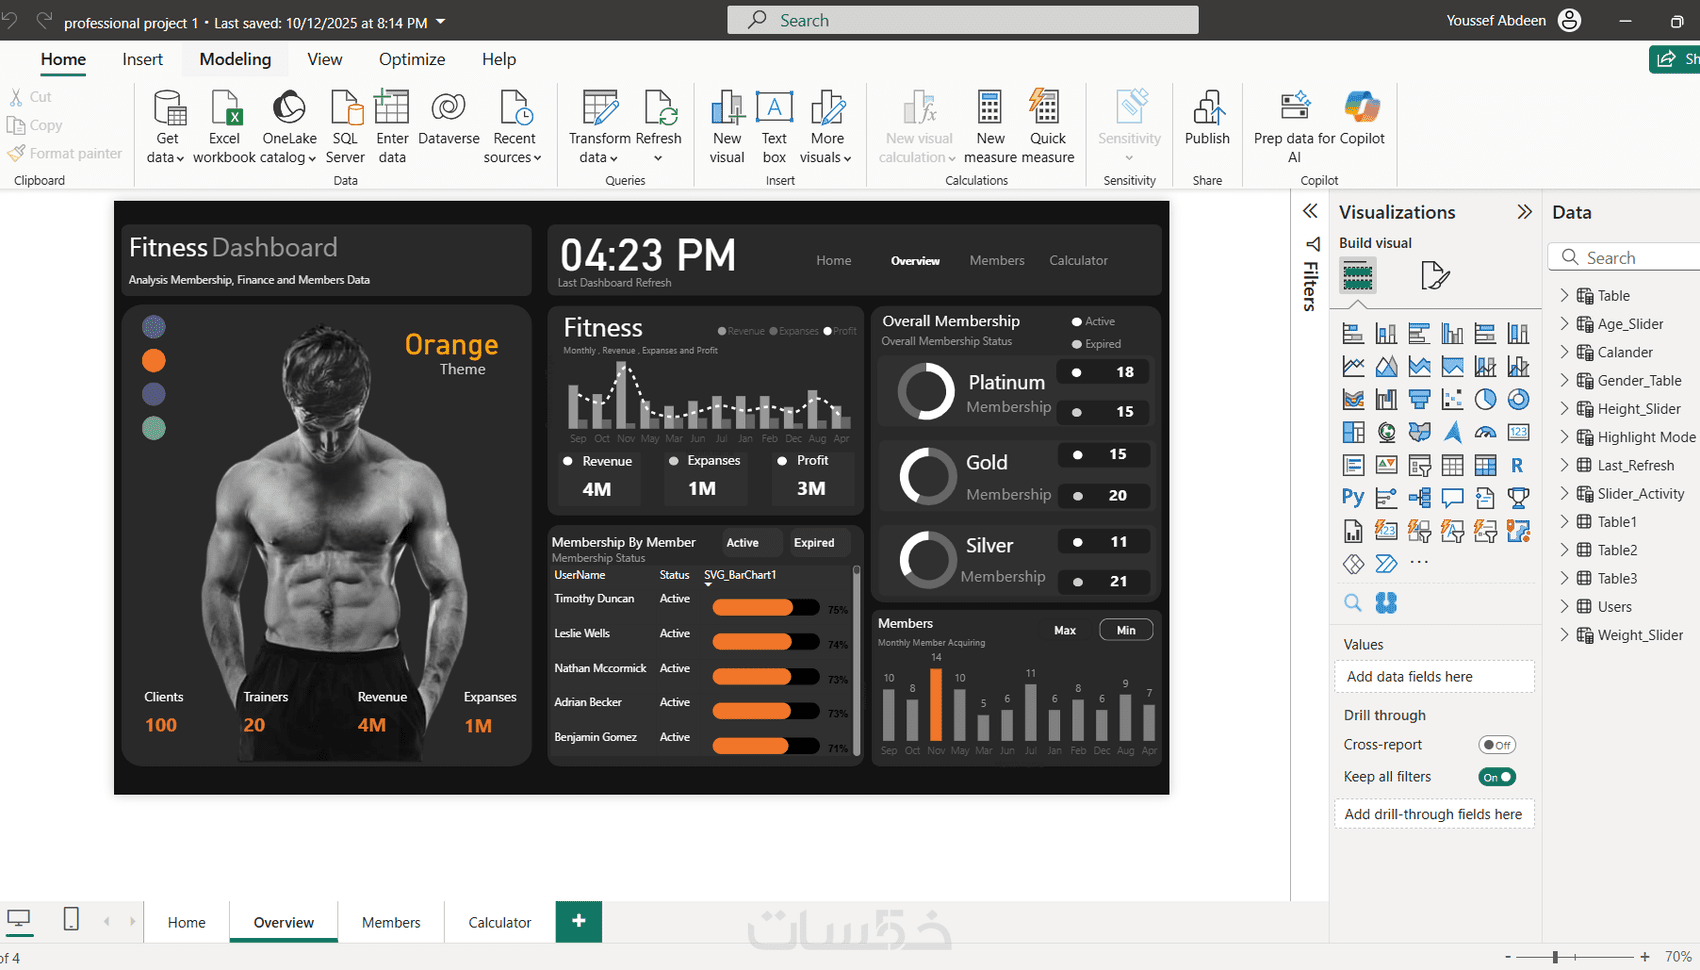The height and width of the screenshot is (970, 1700).
Task: Select the orange theme color circle
Action: (153, 360)
